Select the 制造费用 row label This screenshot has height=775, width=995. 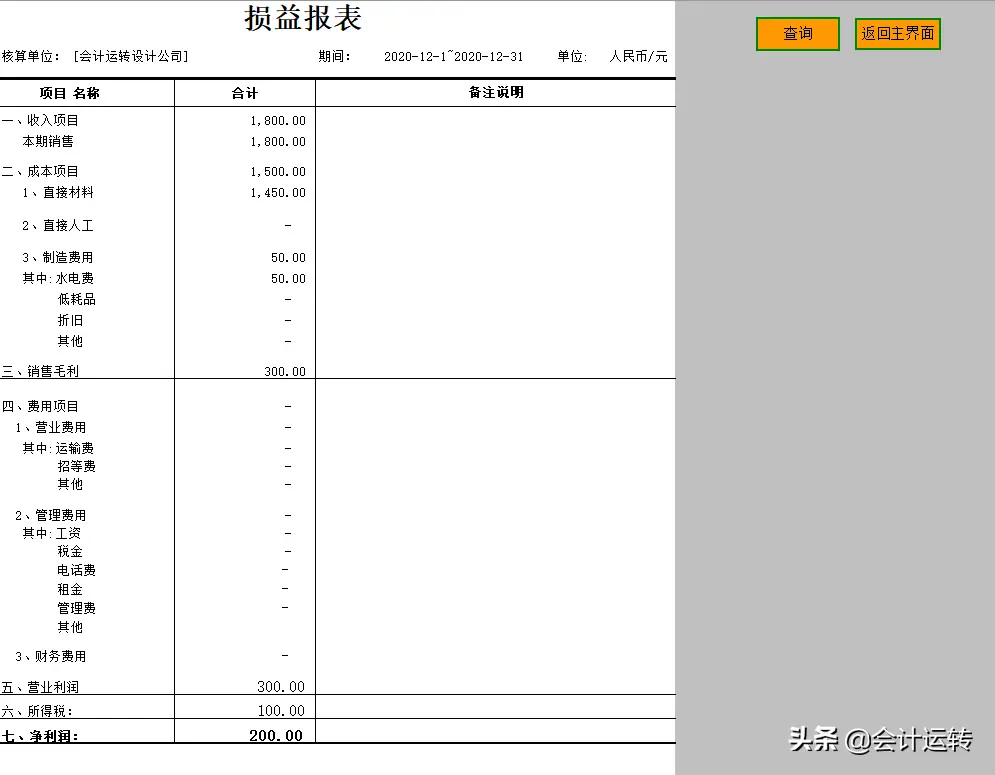[x=58, y=258]
